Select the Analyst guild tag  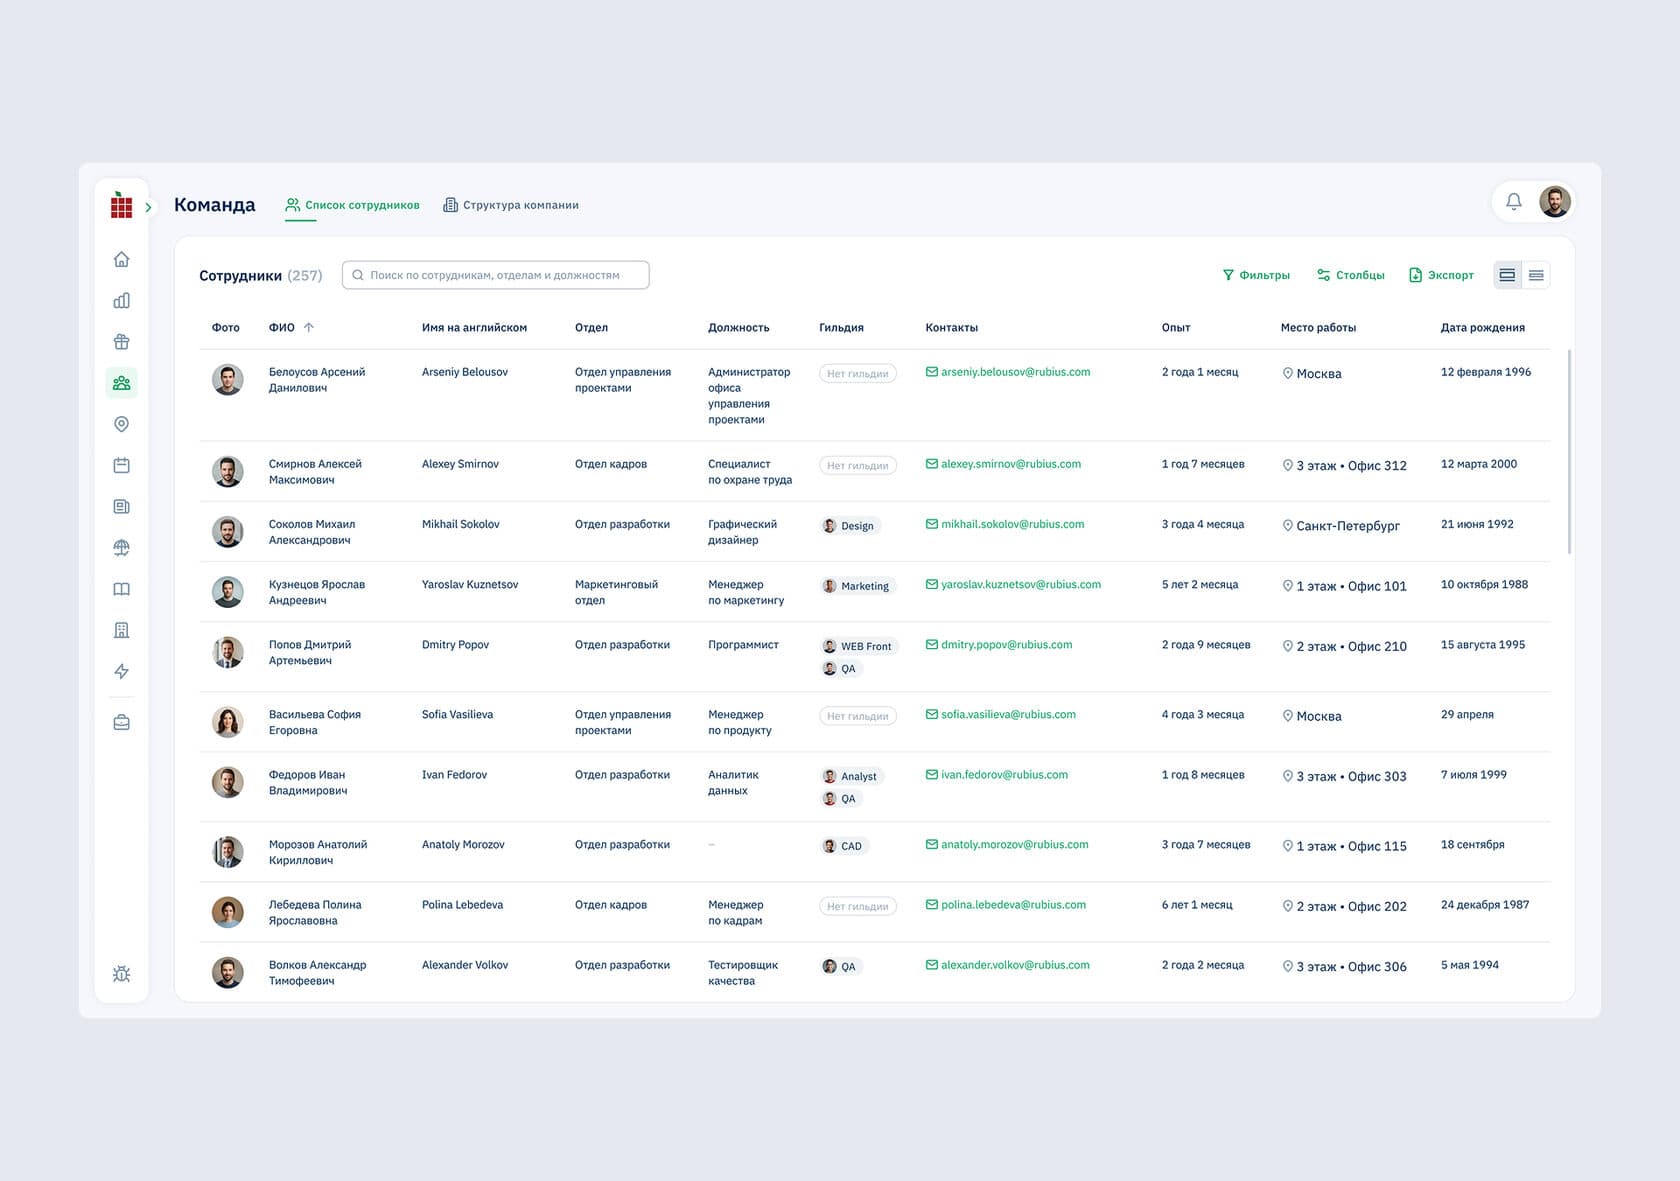click(851, 776)
